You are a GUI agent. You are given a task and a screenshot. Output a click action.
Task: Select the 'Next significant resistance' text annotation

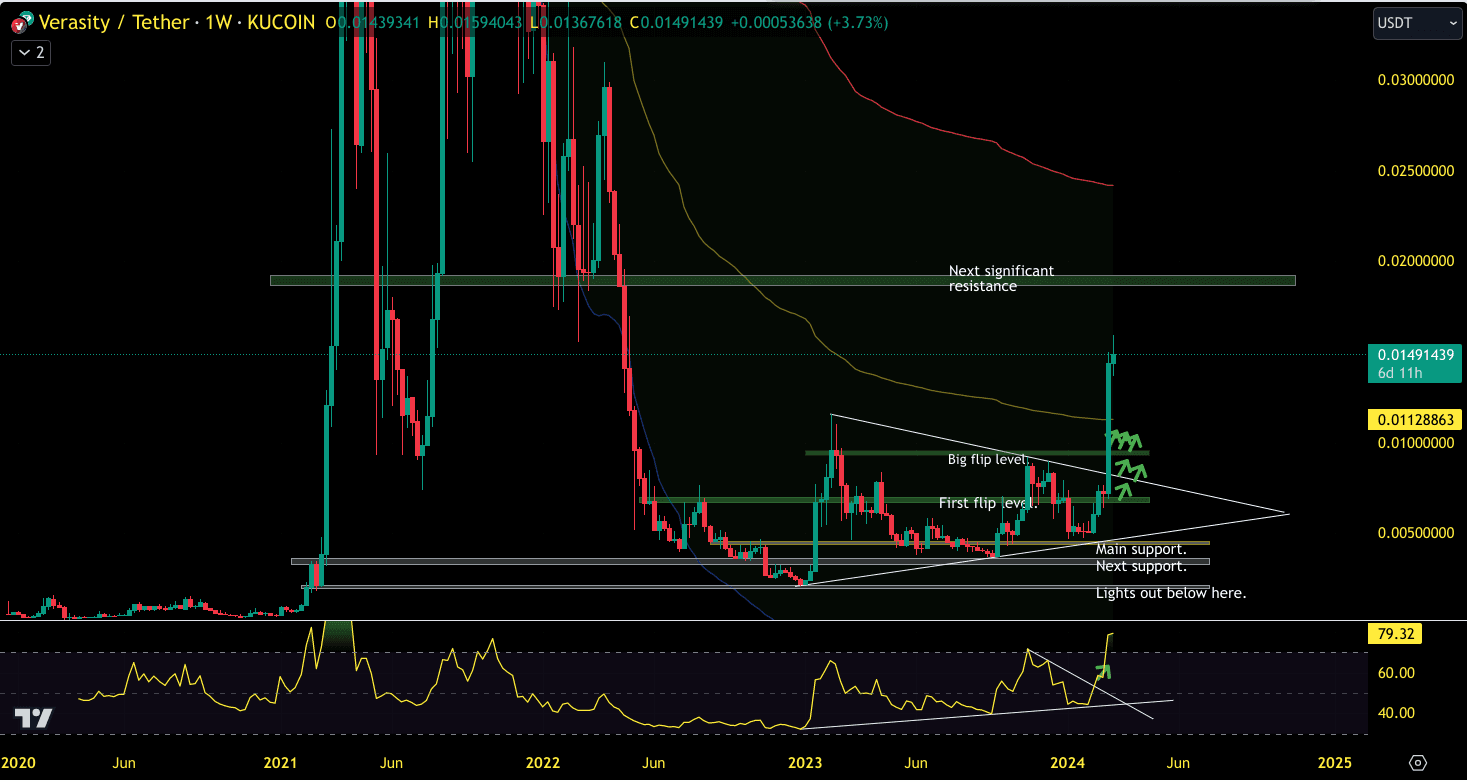[1001, 279]
